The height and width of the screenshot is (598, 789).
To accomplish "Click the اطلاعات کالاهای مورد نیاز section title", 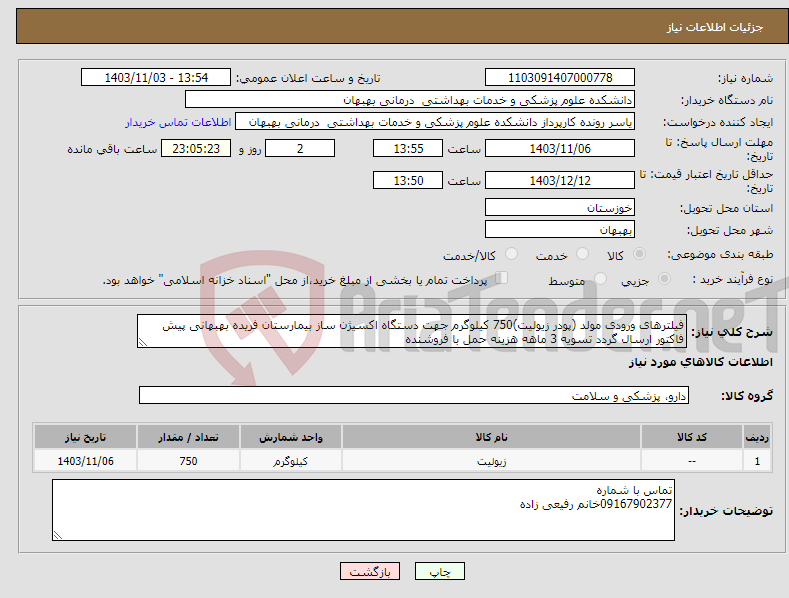I will coord(700,362).
